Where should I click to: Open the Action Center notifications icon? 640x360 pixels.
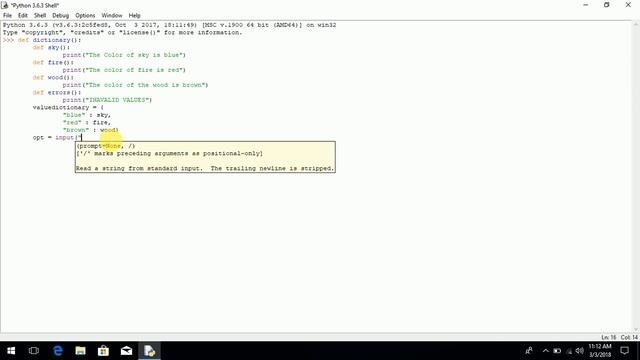625,351
